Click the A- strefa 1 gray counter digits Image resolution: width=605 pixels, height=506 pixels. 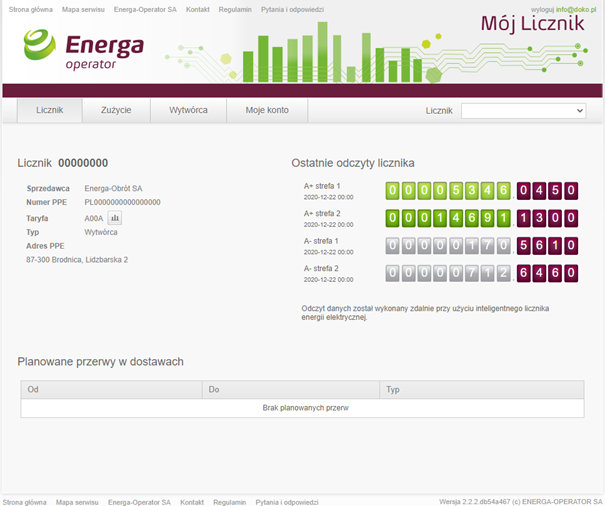coord(448,245)
